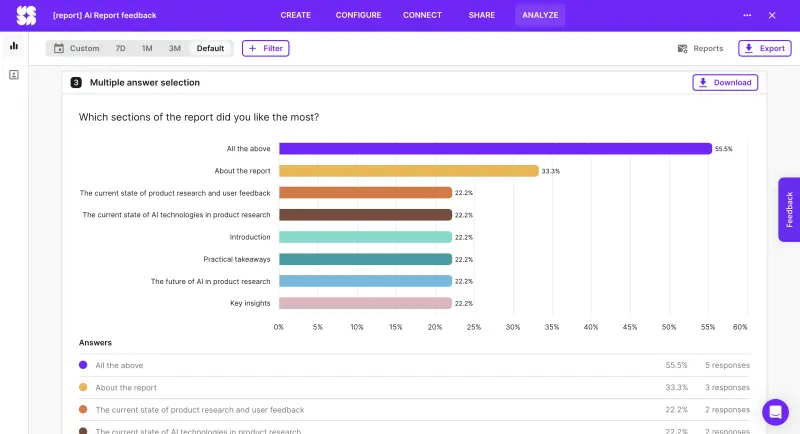Click the calendar icon beside Custom
This screenshot has width=800, height=434.
coord(59,48)
